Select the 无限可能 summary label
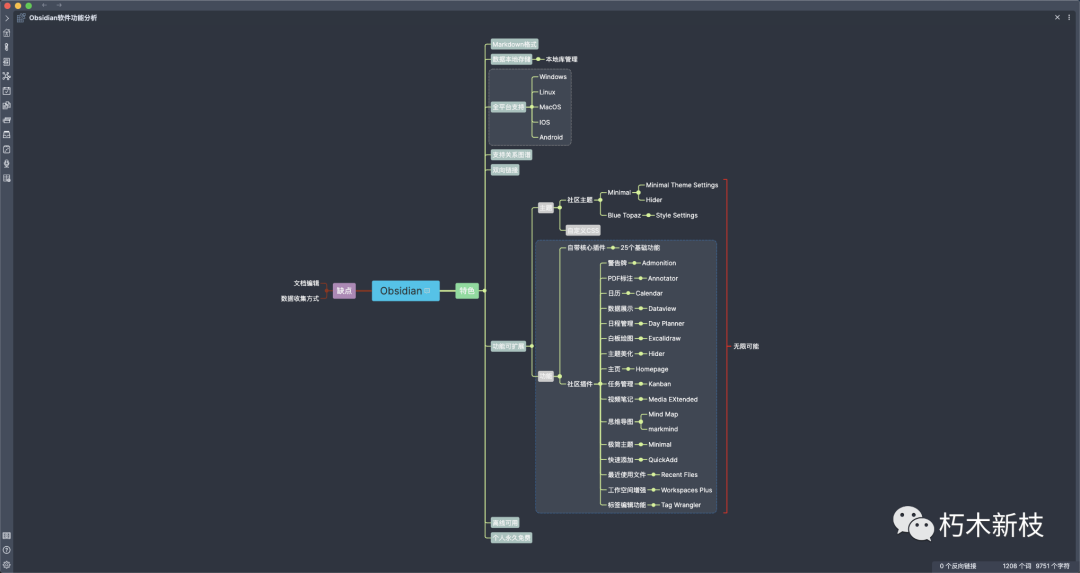This screenshot has width=1080, height=573. pos(746,346)
